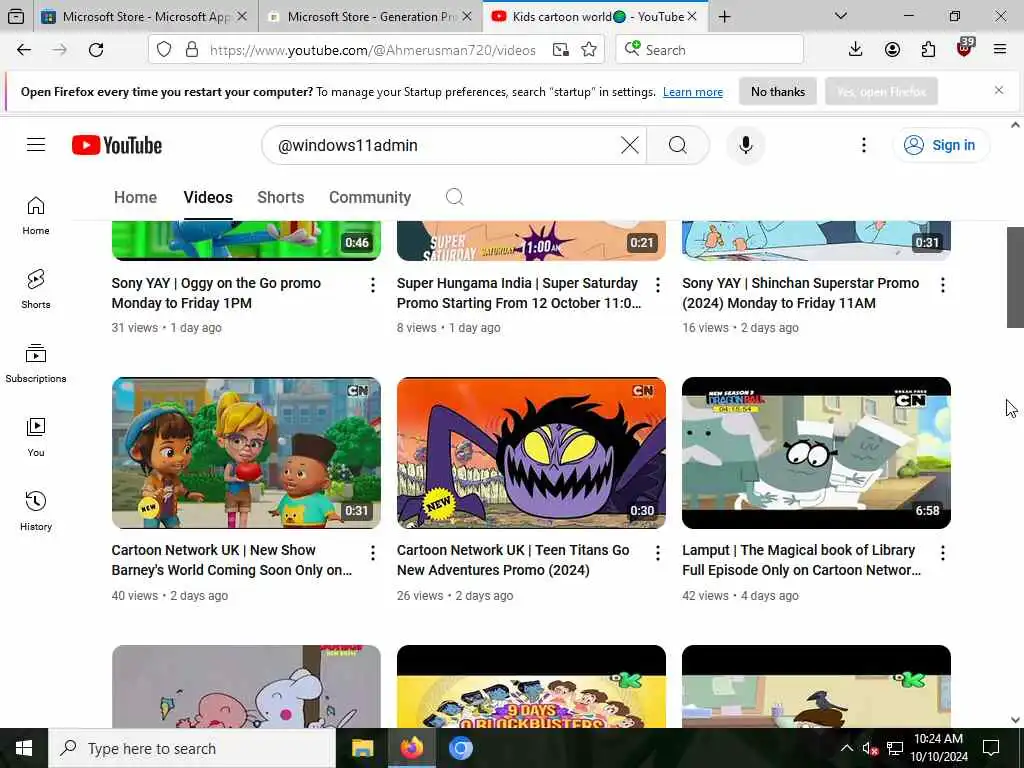Open the muted volume tray icon
Screen dimensions: 1024x768
[869, 748]
